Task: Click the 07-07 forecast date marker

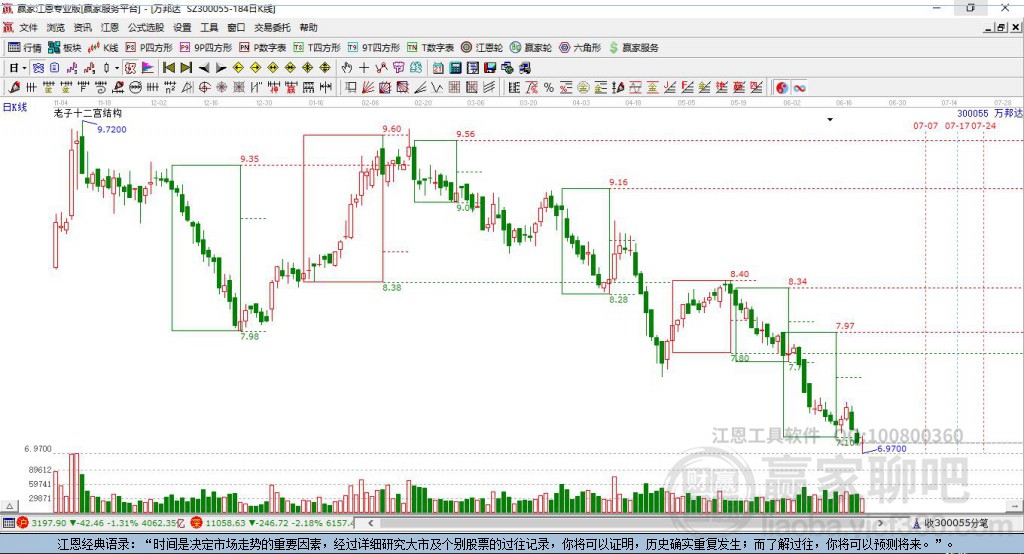Action: (925, 125)
